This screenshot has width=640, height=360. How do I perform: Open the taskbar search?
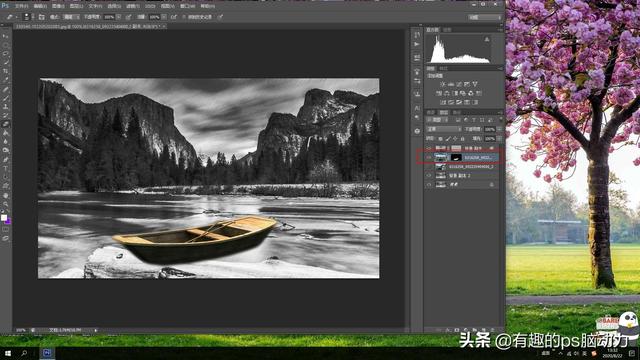click(x=24, y=353)
